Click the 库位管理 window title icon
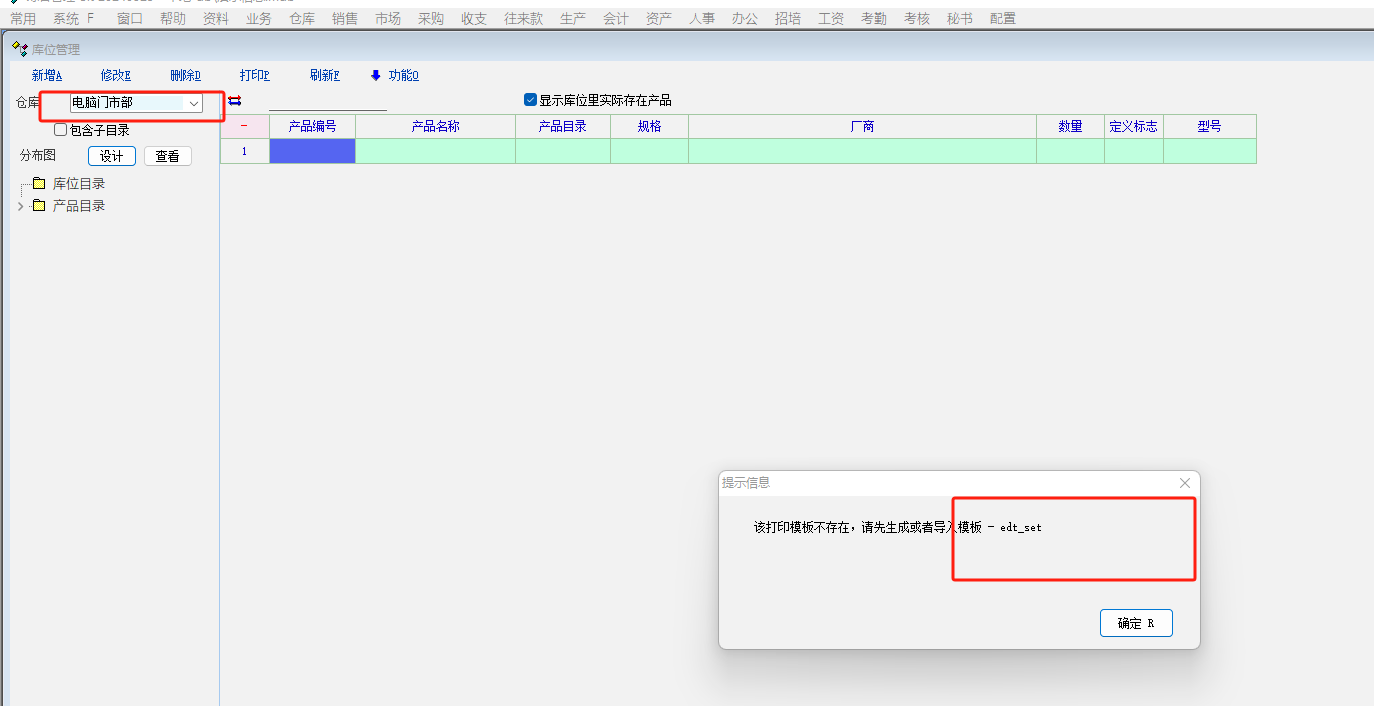The image size is (1374, 706). [20, 49]
